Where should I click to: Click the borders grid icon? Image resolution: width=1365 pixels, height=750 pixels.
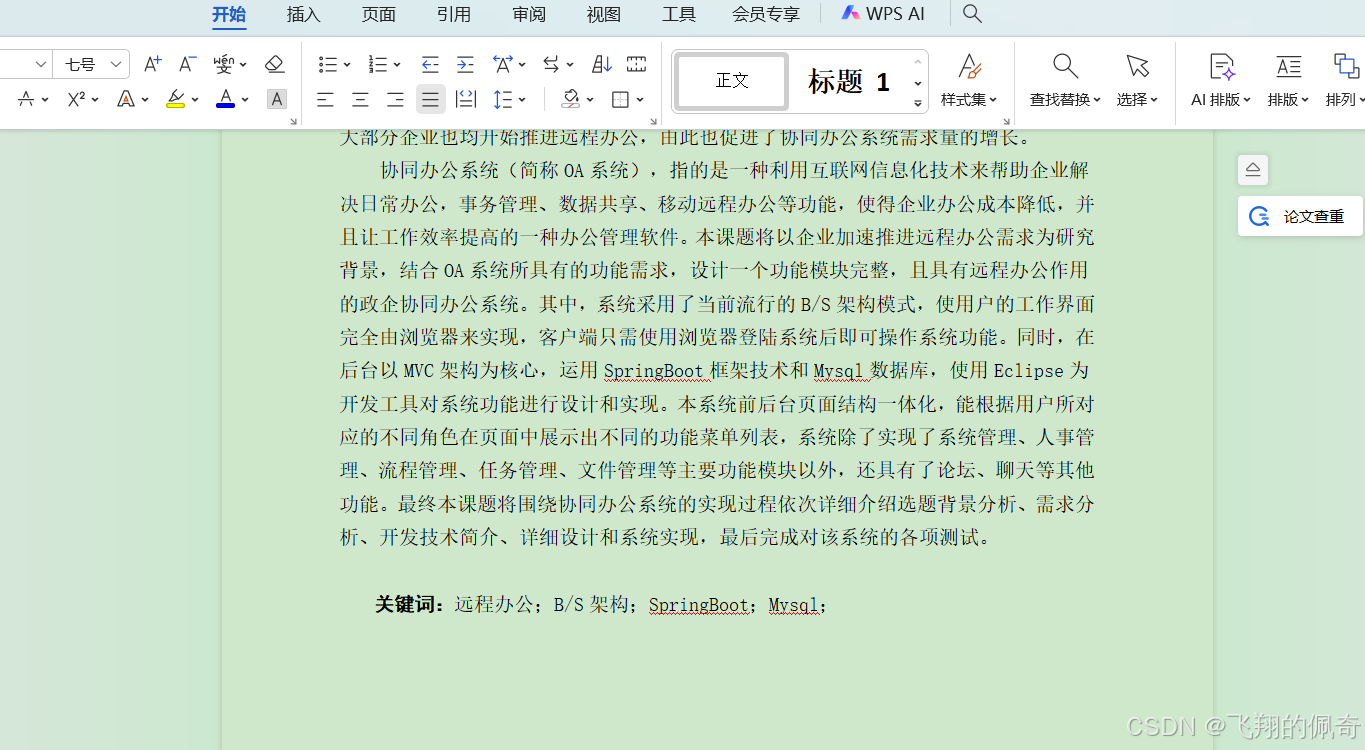[x=621, y=99]
